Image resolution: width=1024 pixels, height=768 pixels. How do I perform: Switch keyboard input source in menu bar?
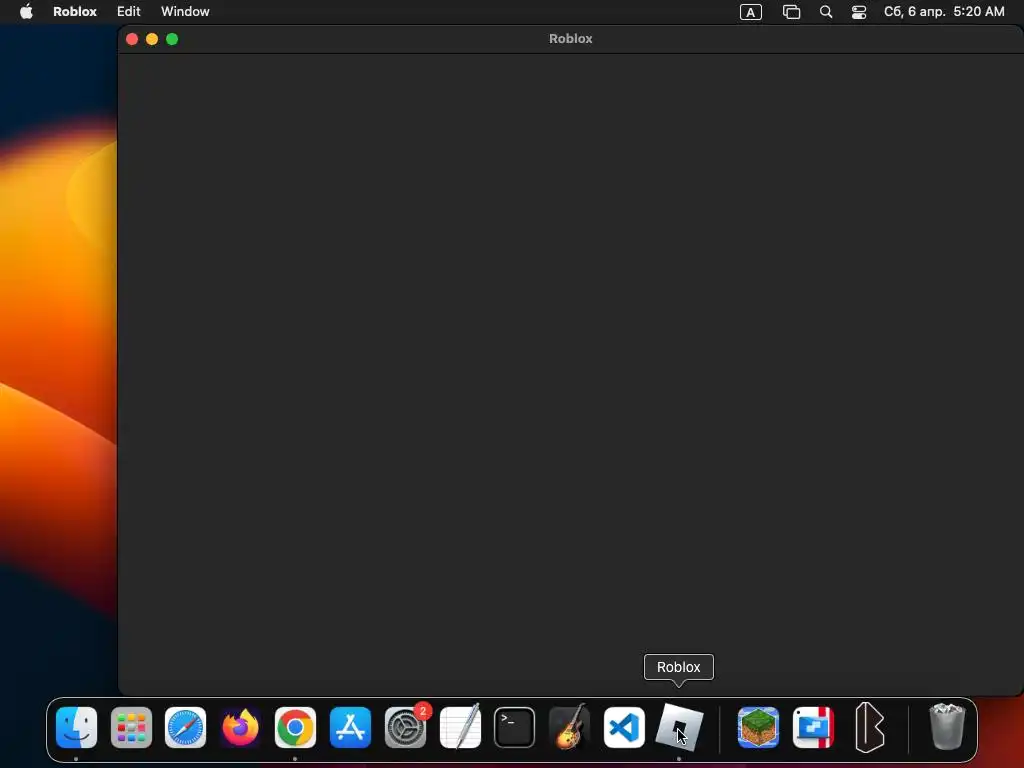point(750,12)
